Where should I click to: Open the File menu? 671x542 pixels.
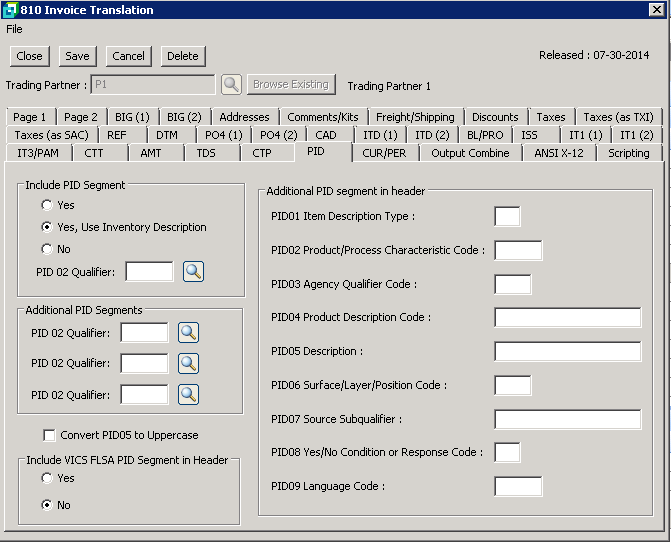pos(14,29)
